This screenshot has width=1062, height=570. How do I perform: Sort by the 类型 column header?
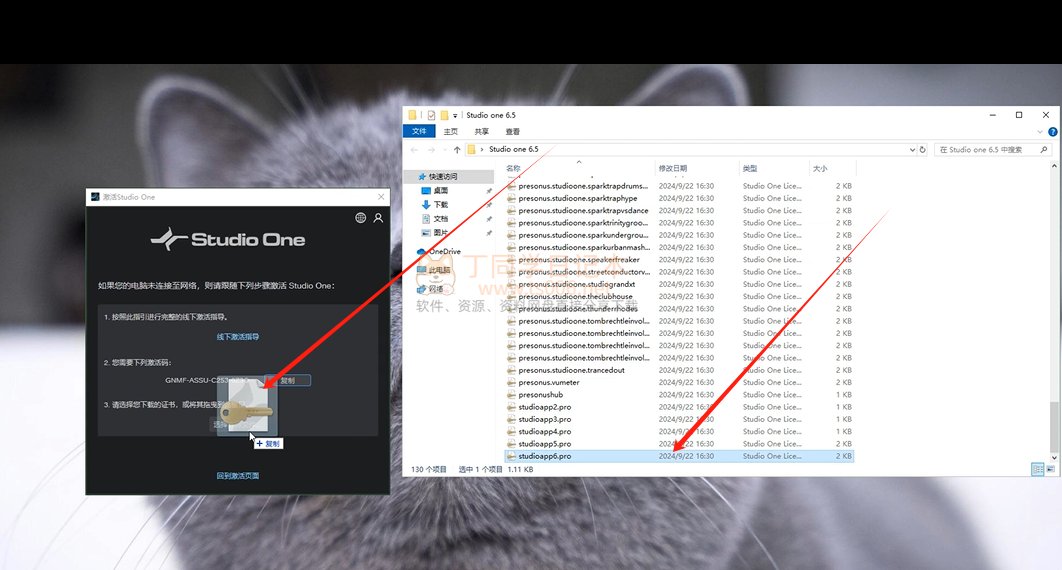(x=750, y=169)
